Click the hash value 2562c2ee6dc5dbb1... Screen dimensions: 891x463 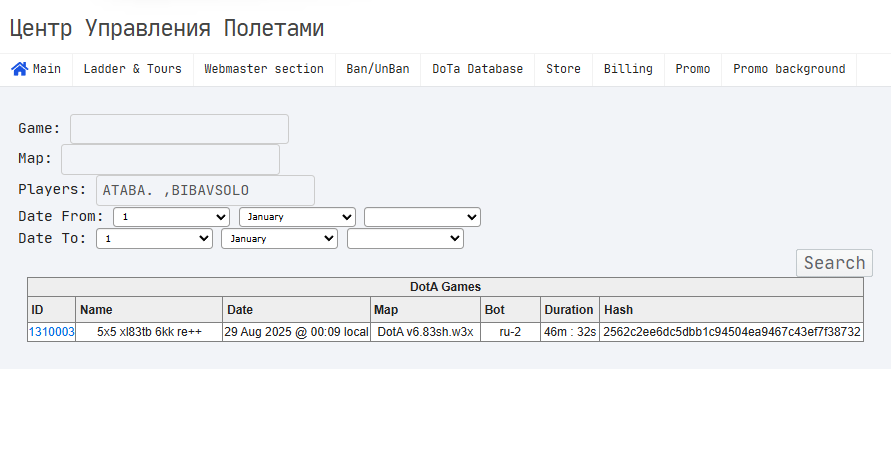point(732,332)
